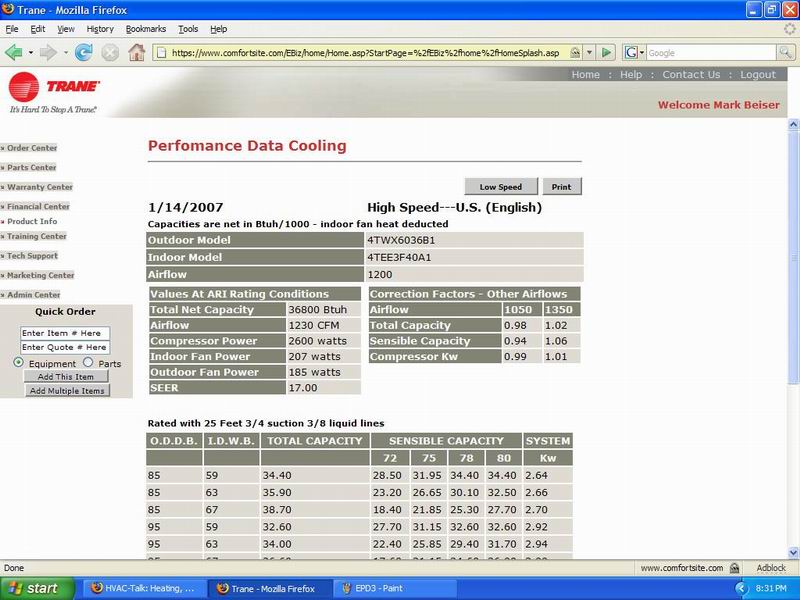Click the Enter Item # input field
Screen dimensions: 800x600
tap(65, 333)
